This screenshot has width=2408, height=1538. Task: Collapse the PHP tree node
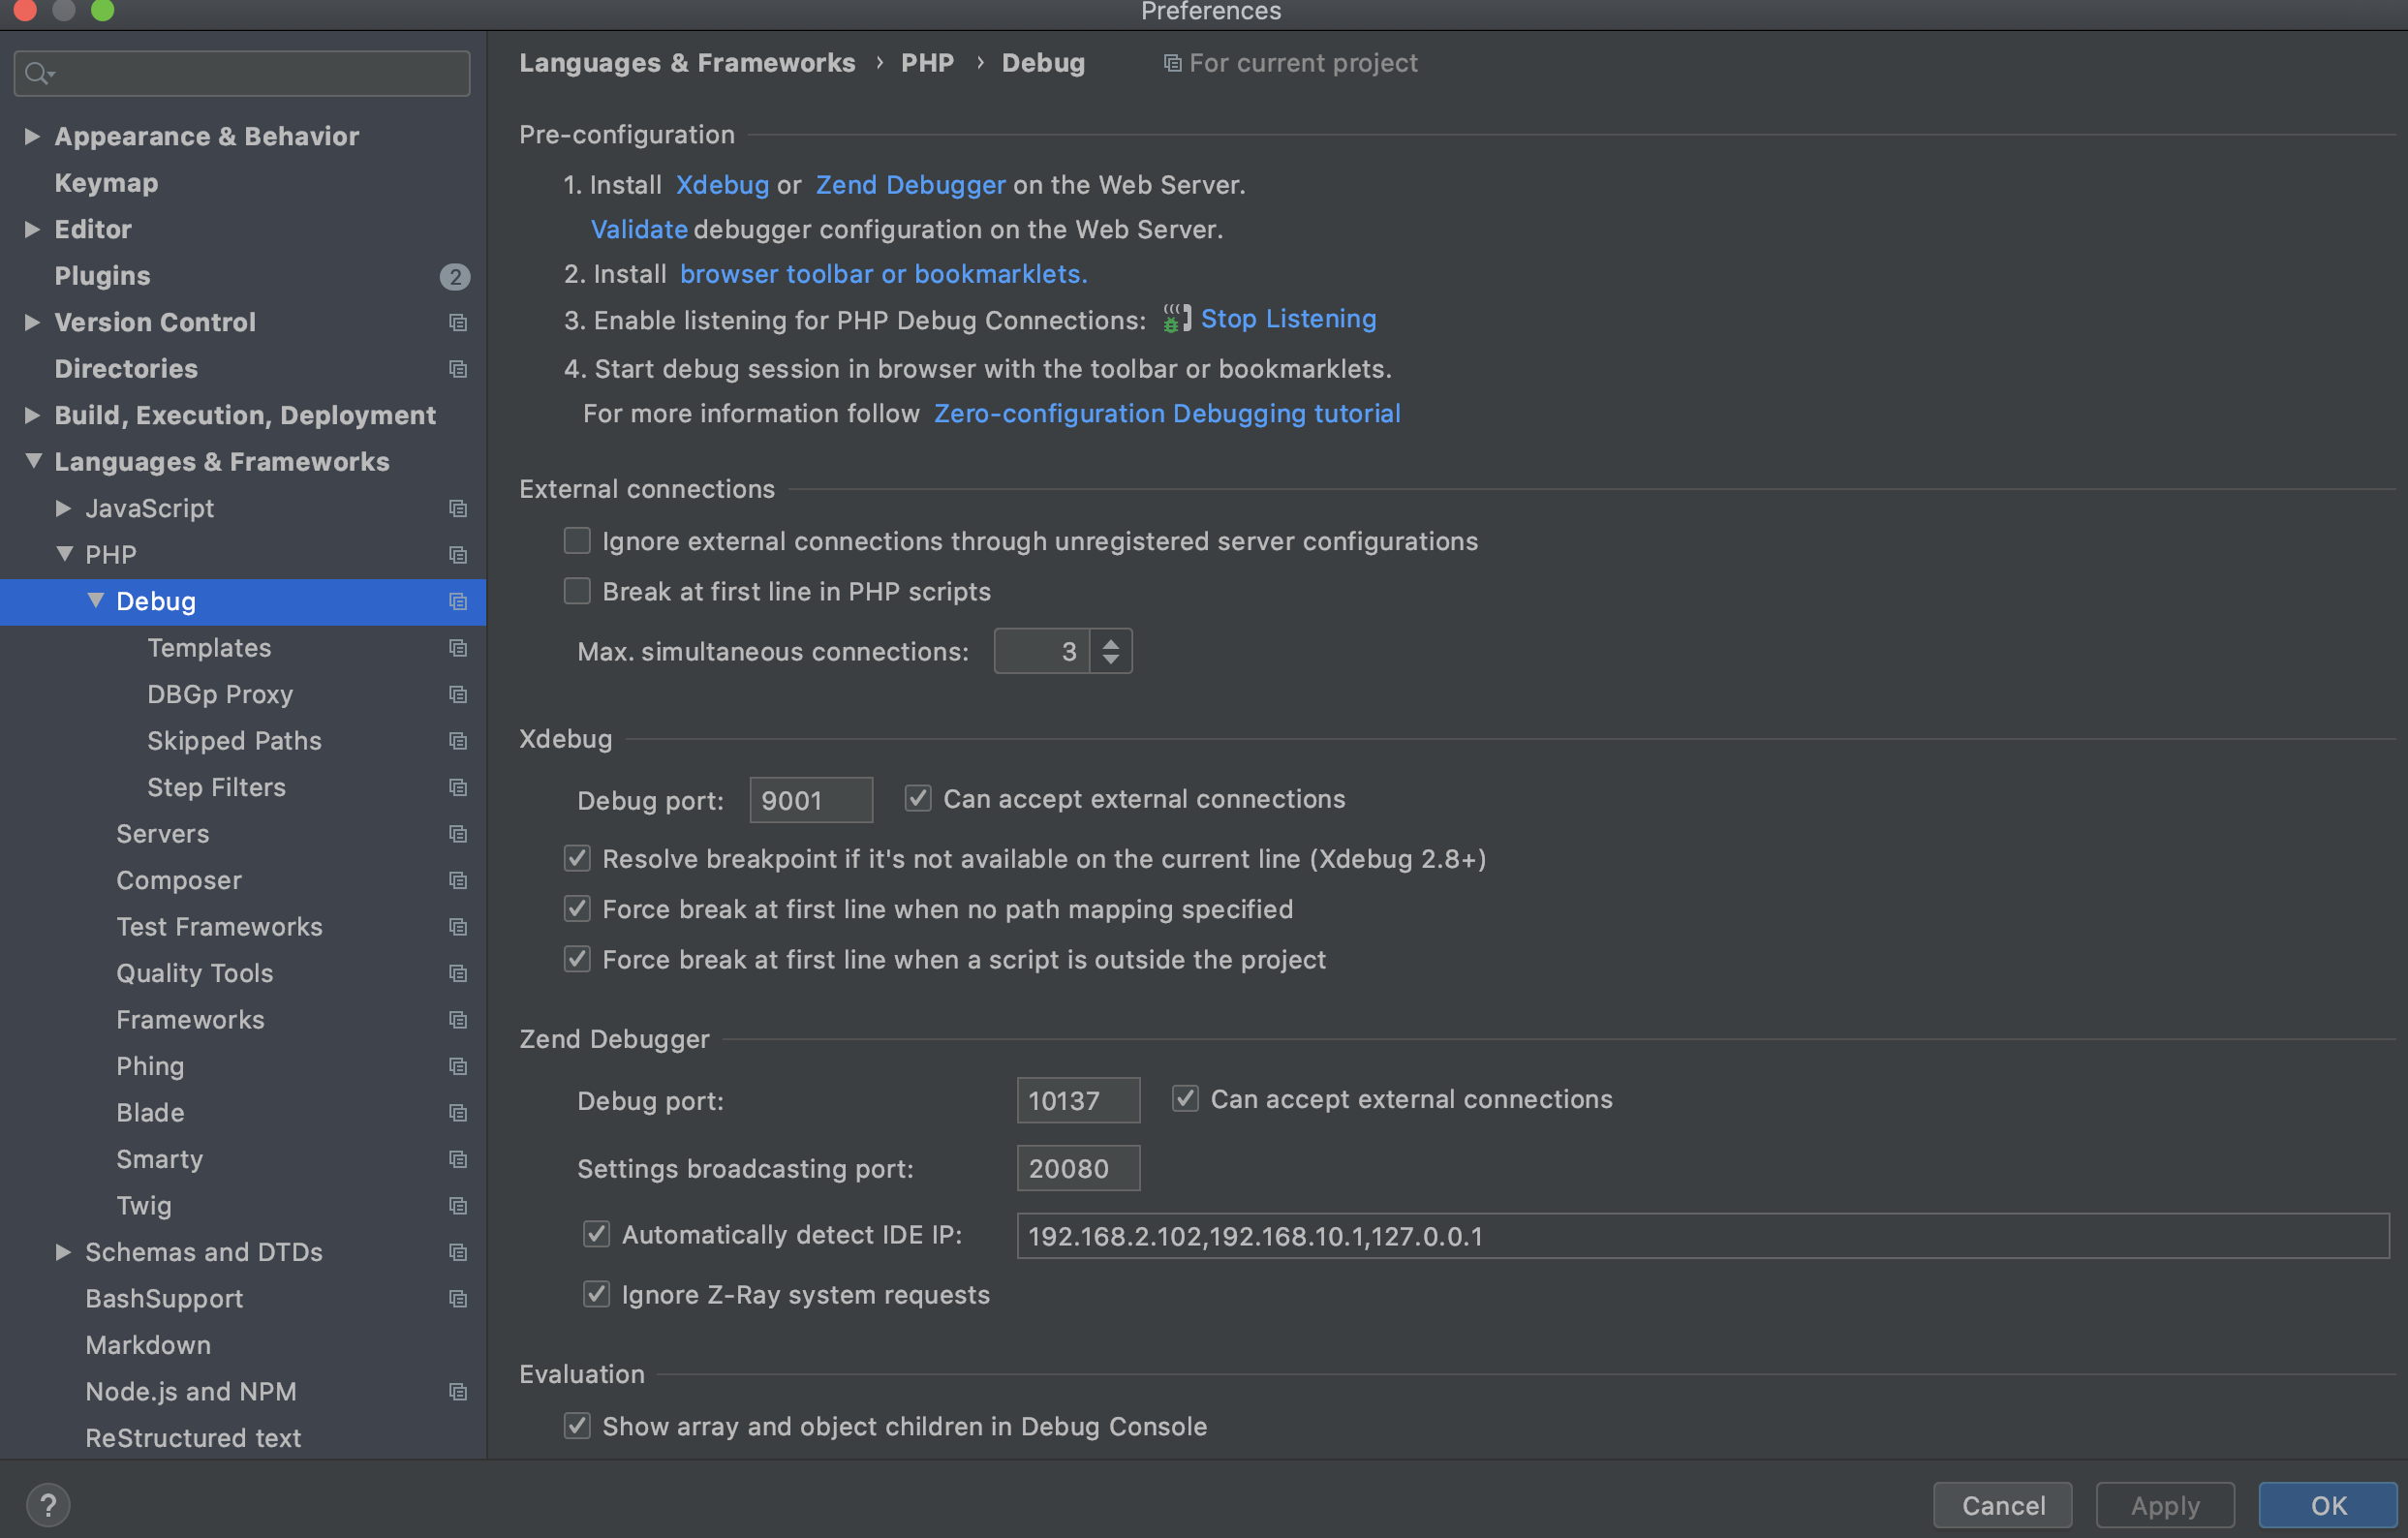[65, 554]
